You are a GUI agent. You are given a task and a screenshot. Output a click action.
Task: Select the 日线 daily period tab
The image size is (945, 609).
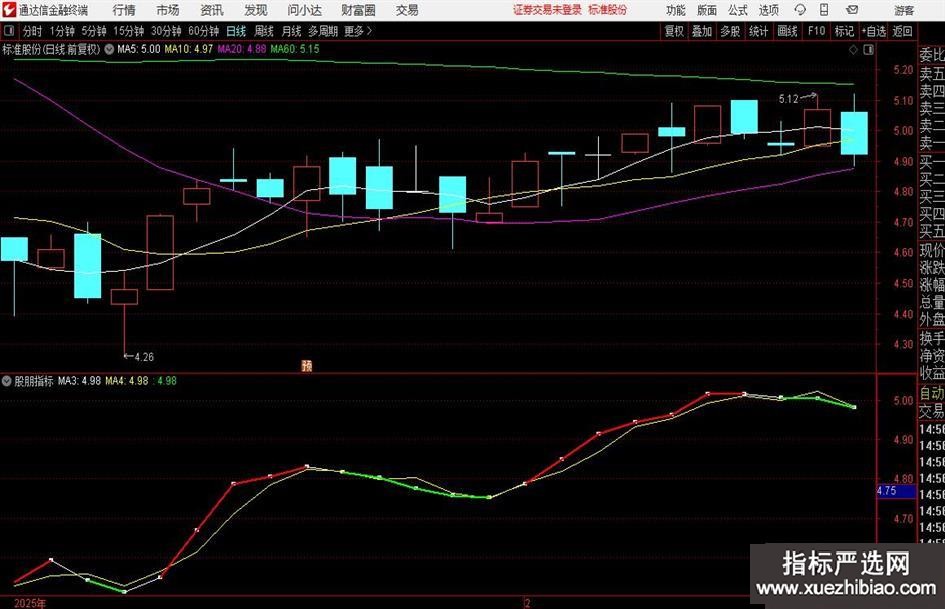pyautogui.click(x=236, y=31)
